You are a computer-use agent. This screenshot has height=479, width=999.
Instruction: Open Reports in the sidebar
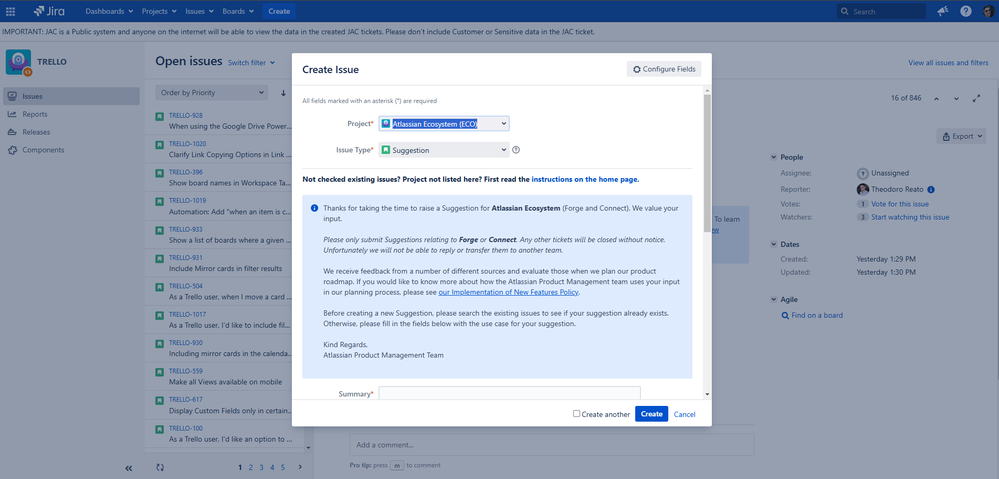point(34,115)
